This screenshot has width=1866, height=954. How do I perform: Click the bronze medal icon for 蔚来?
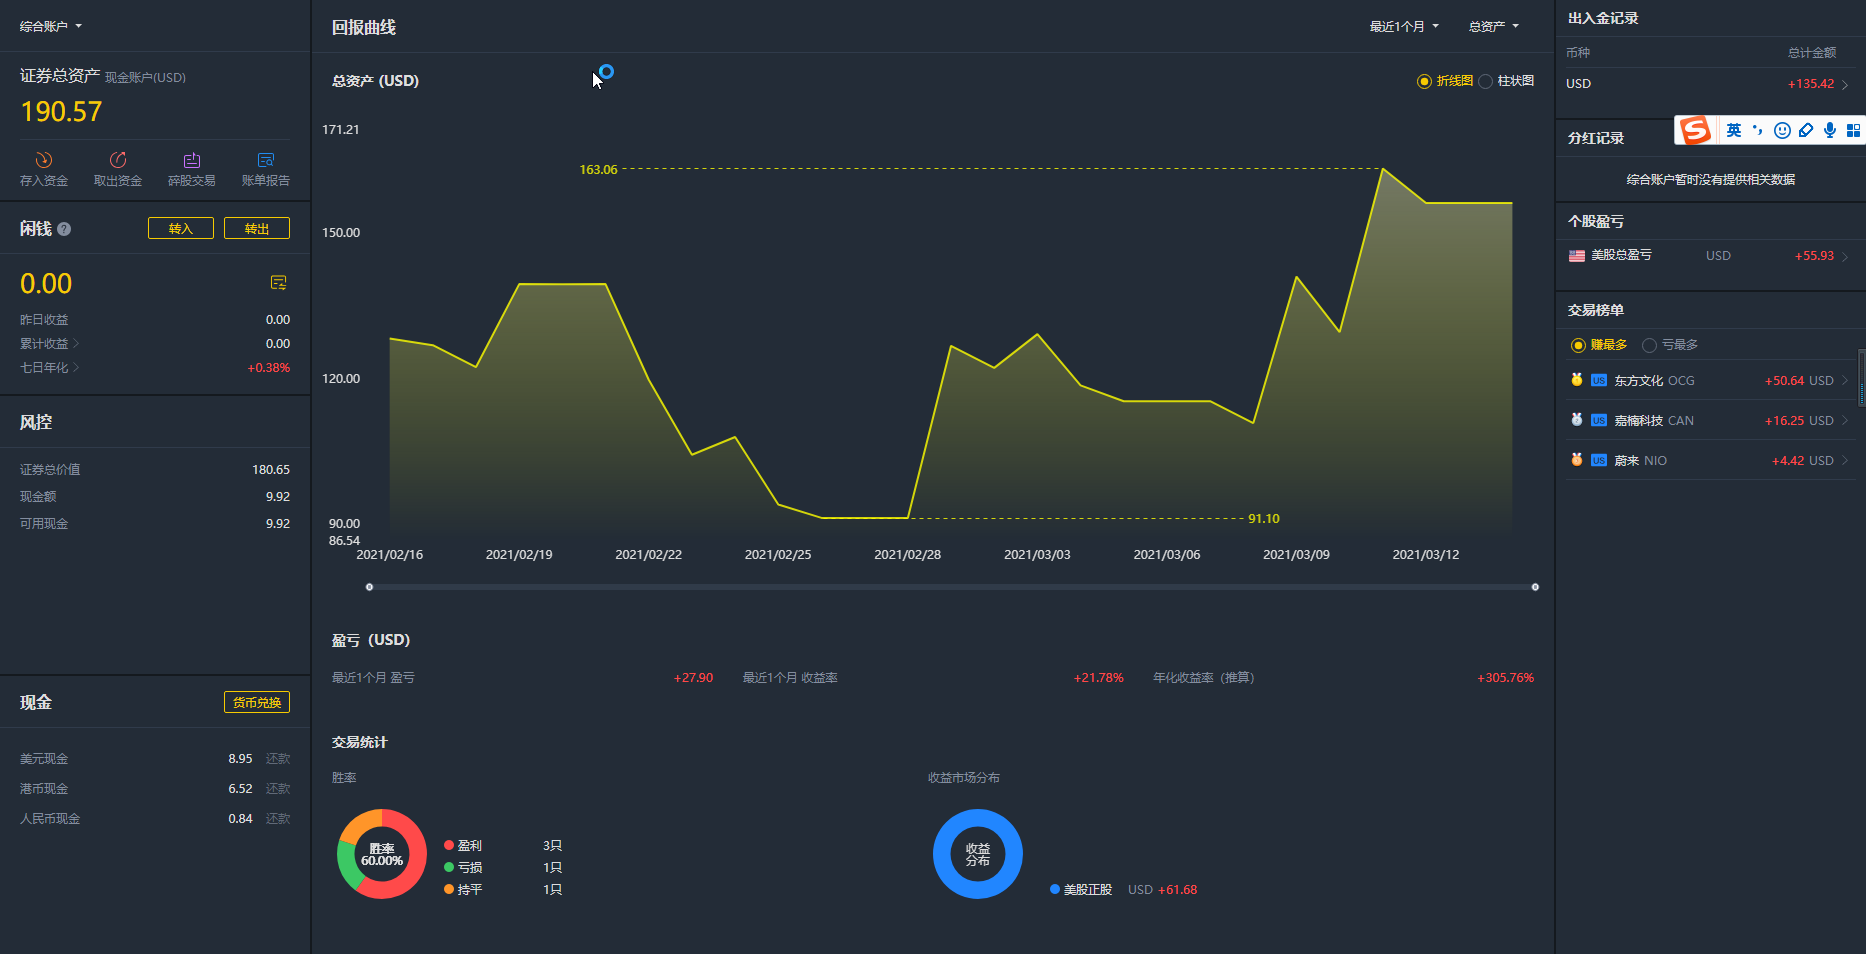[1577, 460]
